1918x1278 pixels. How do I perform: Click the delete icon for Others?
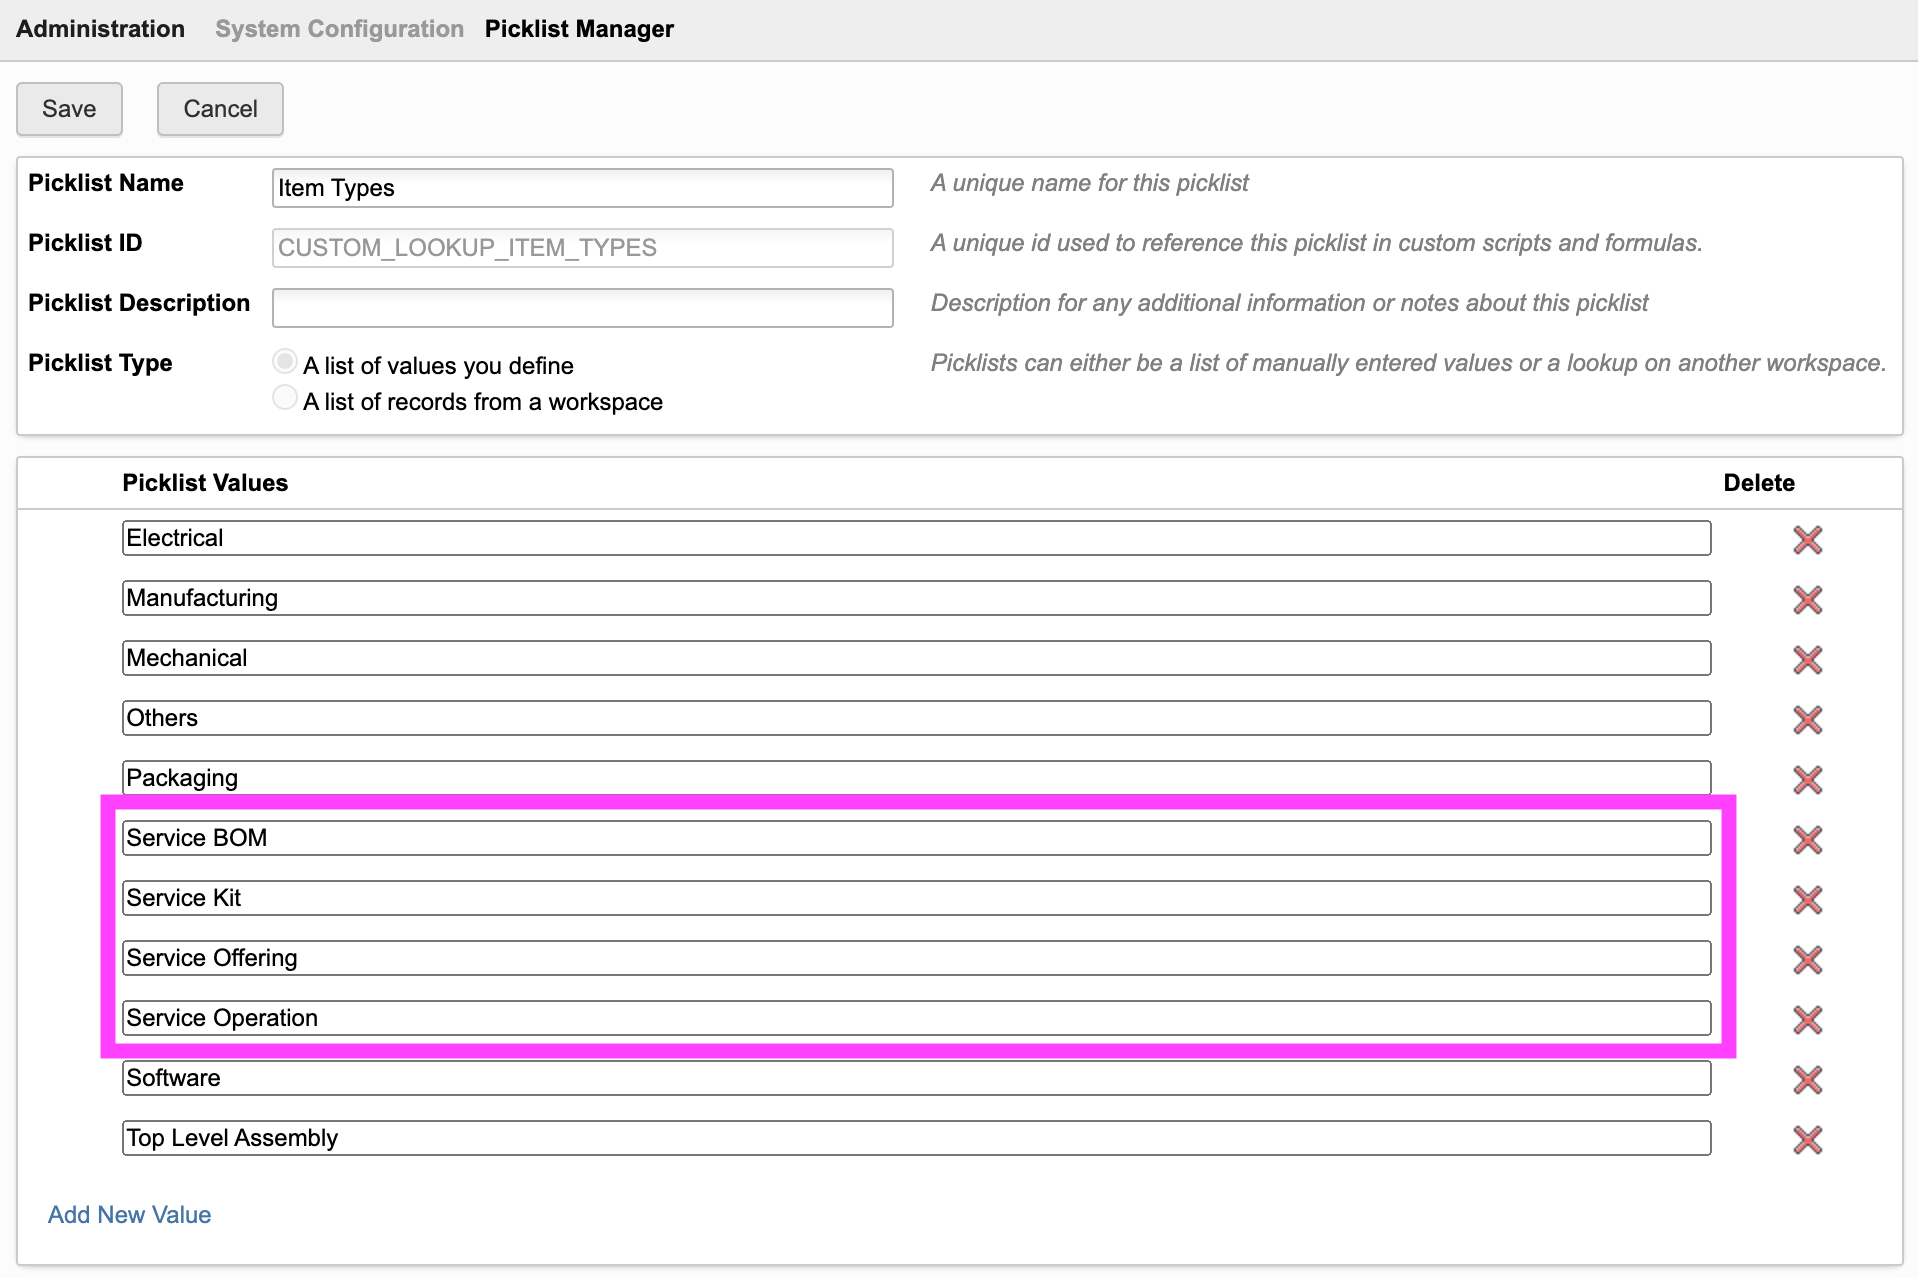click(1807, 720)
